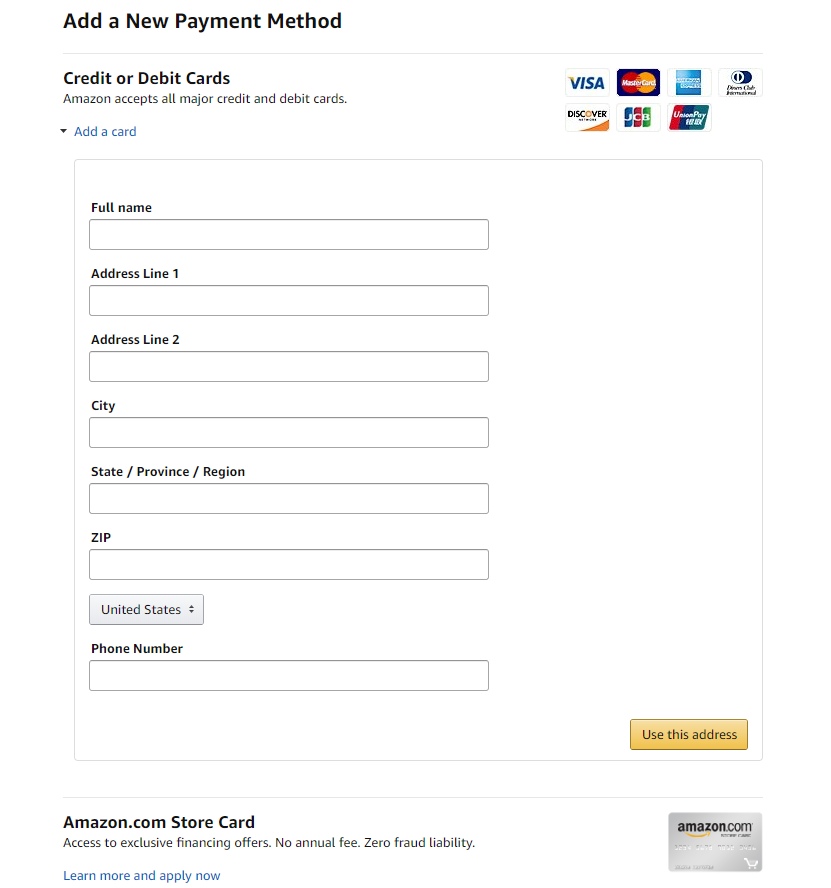The height and width of the screenshot is (888, 831).
Task: Focus the State / Province / Region field
Action: tap(289, 499)
